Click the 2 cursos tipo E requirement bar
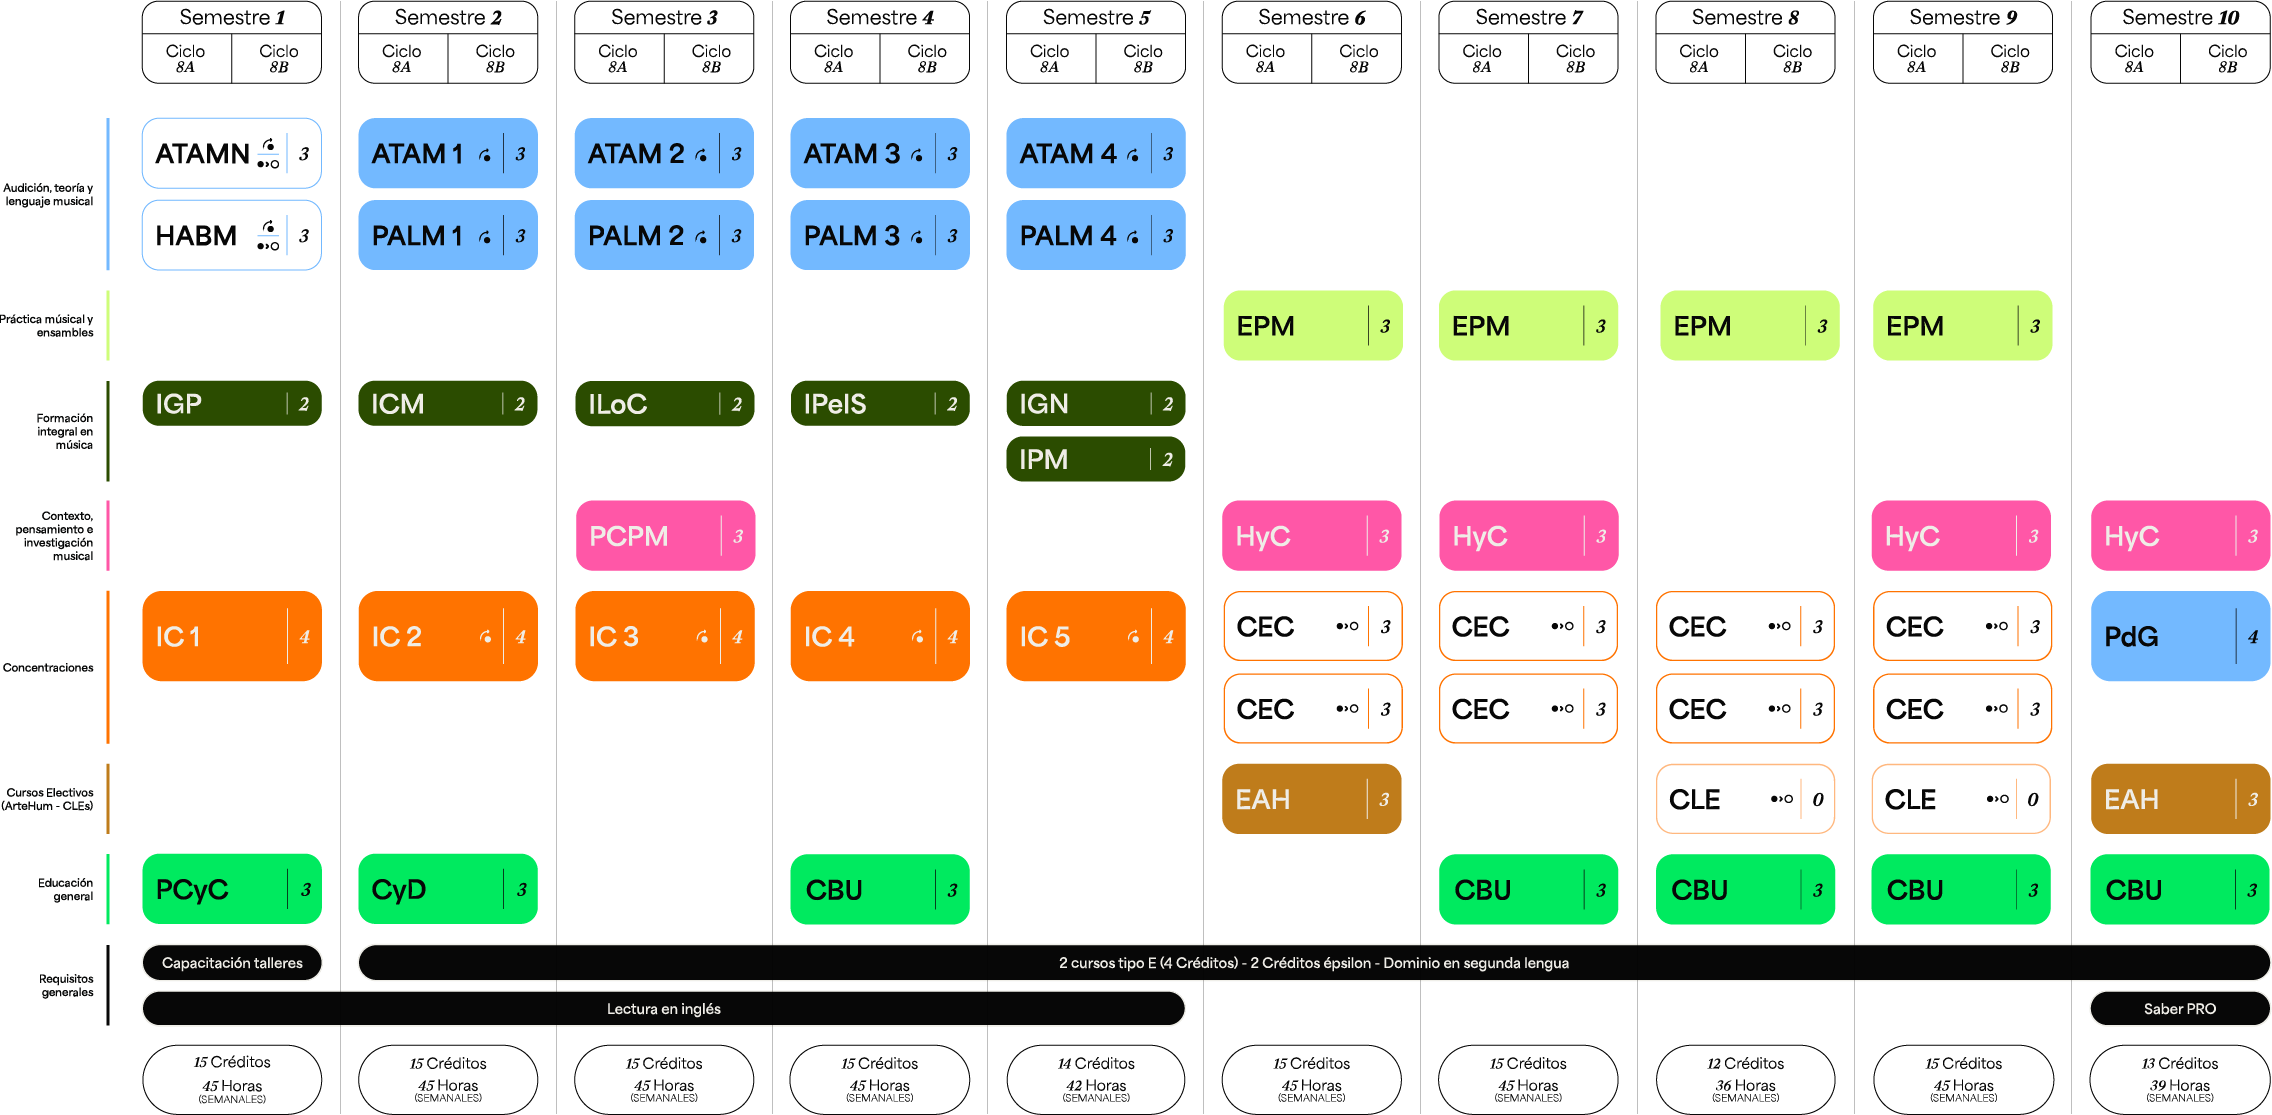The image size is (2272, 1115). click(1314, 963)
